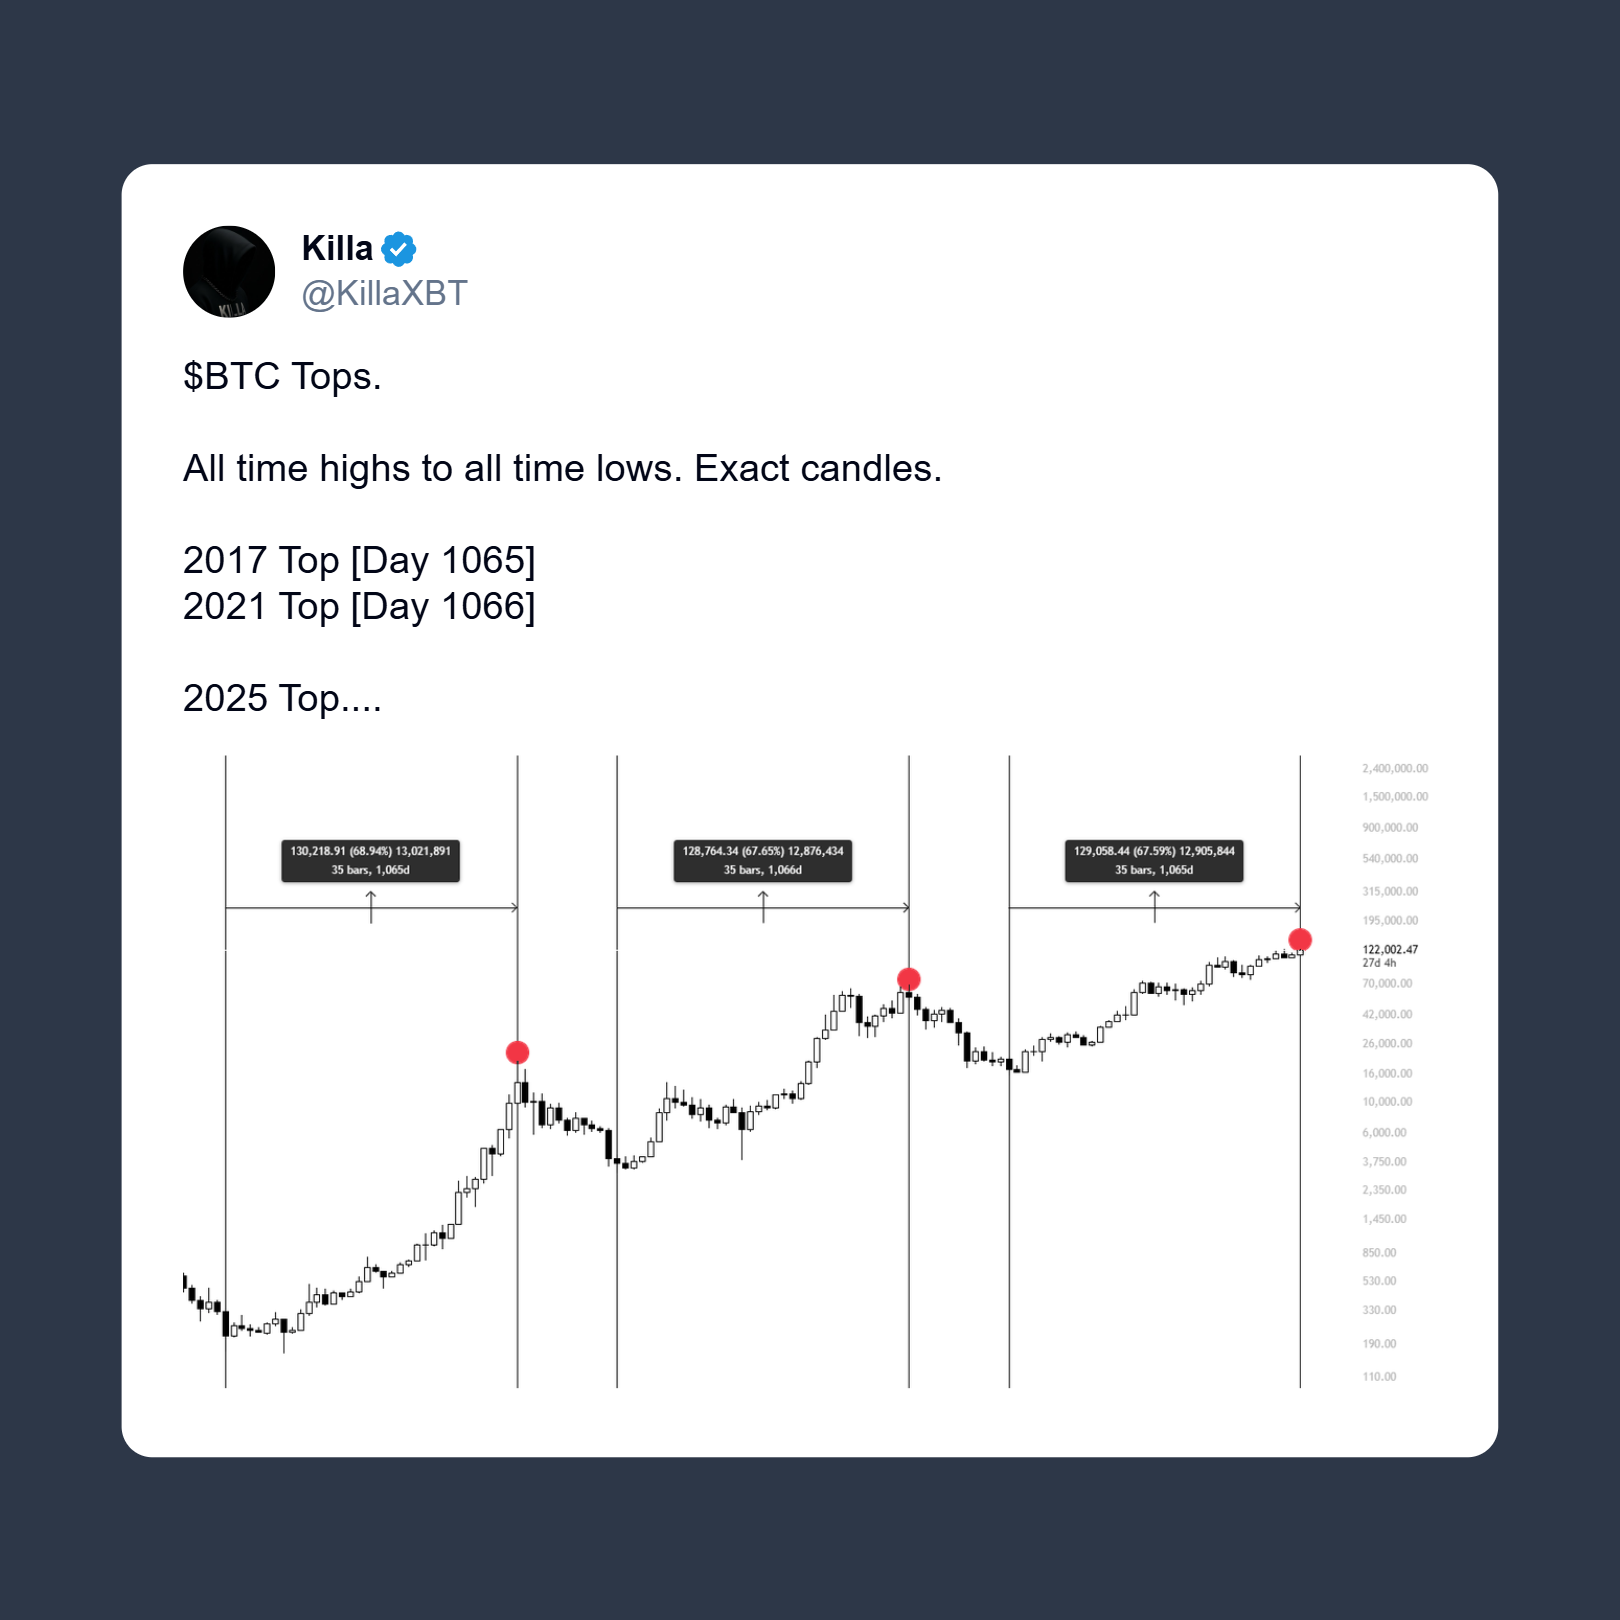The width and height of the screenshot is (1620, 1620).
Task: Click the 2,400,000.00 price axis label
Action: pyautogui.click(x=1394, y=769)
